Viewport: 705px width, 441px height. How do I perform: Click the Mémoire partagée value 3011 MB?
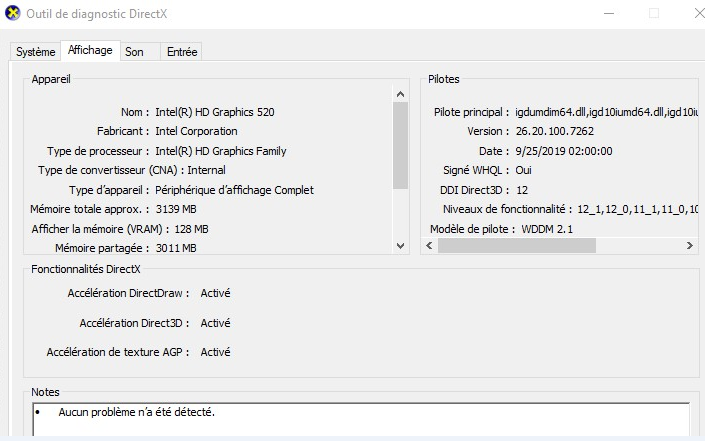point(176,248)
